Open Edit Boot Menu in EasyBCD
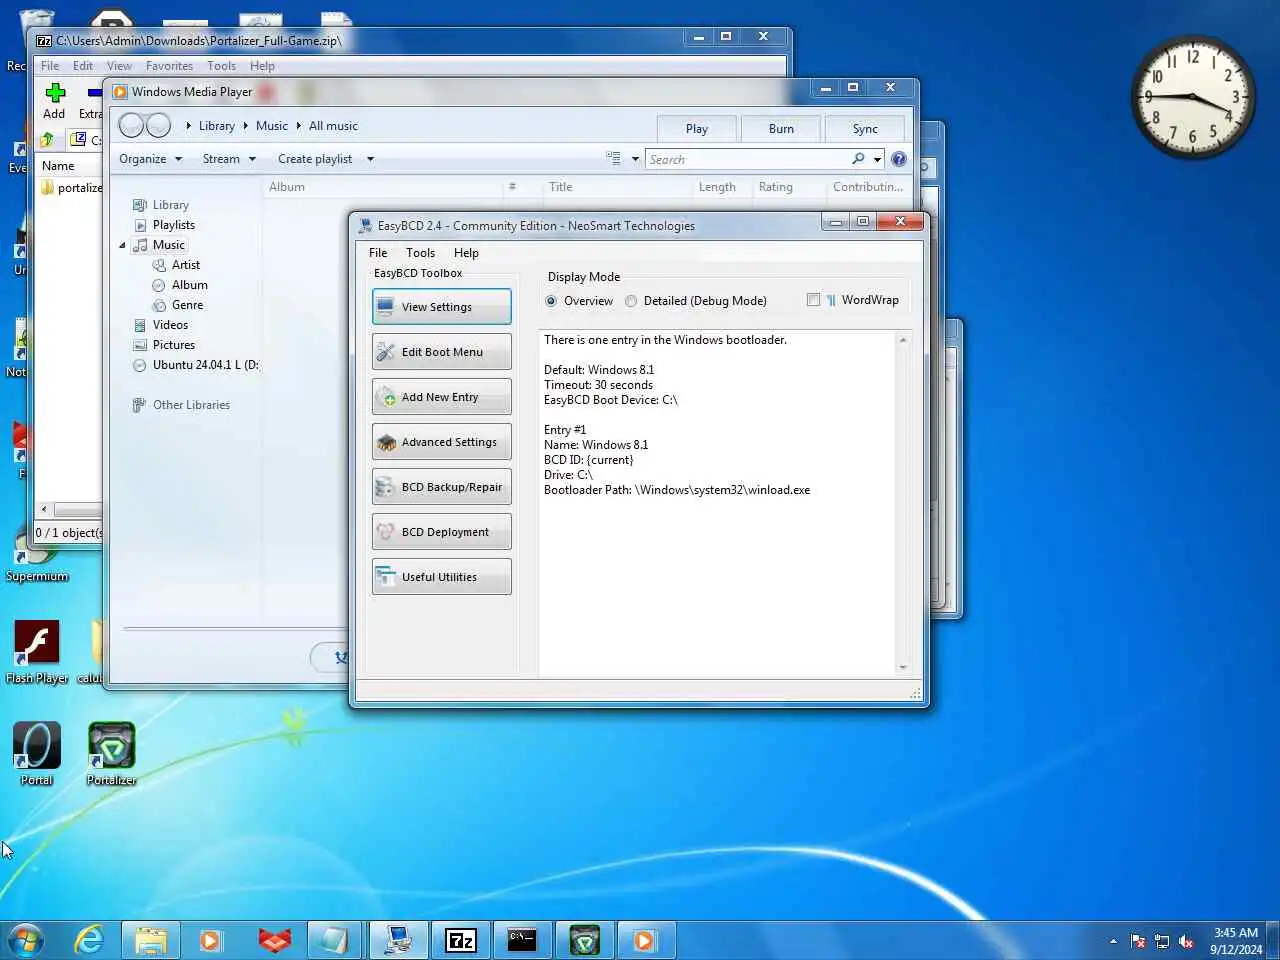This screenshot has height=960, width=1280. coord(441,352)
